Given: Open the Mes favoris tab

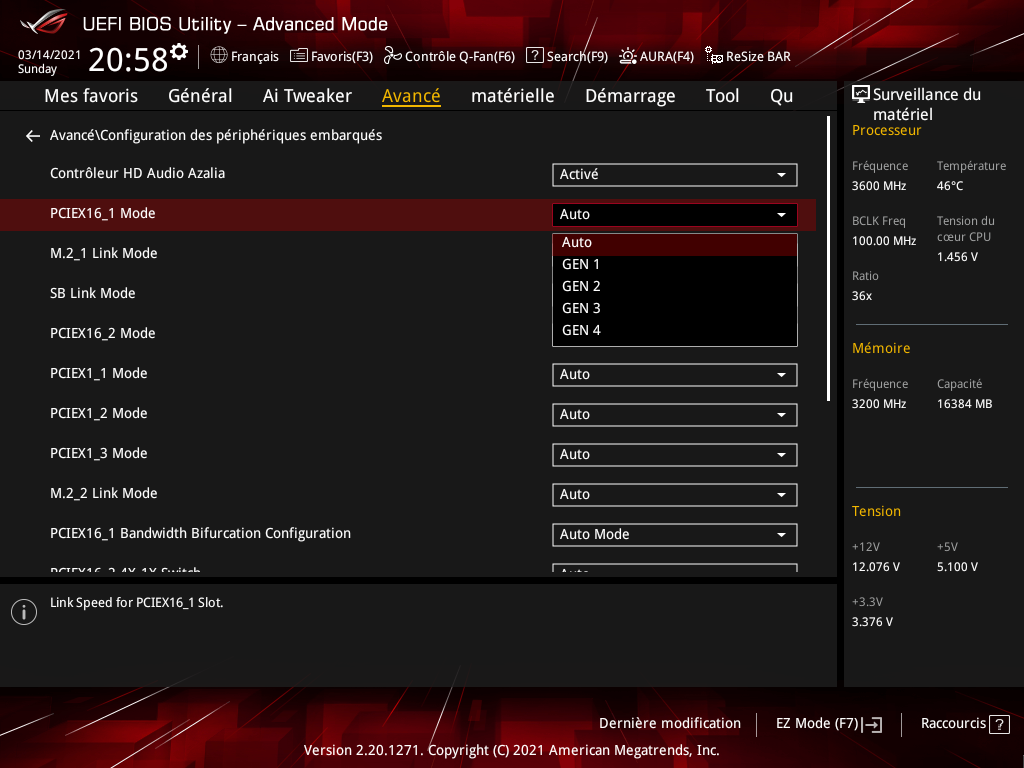Looking at the screenshot, I should [91, 96].
